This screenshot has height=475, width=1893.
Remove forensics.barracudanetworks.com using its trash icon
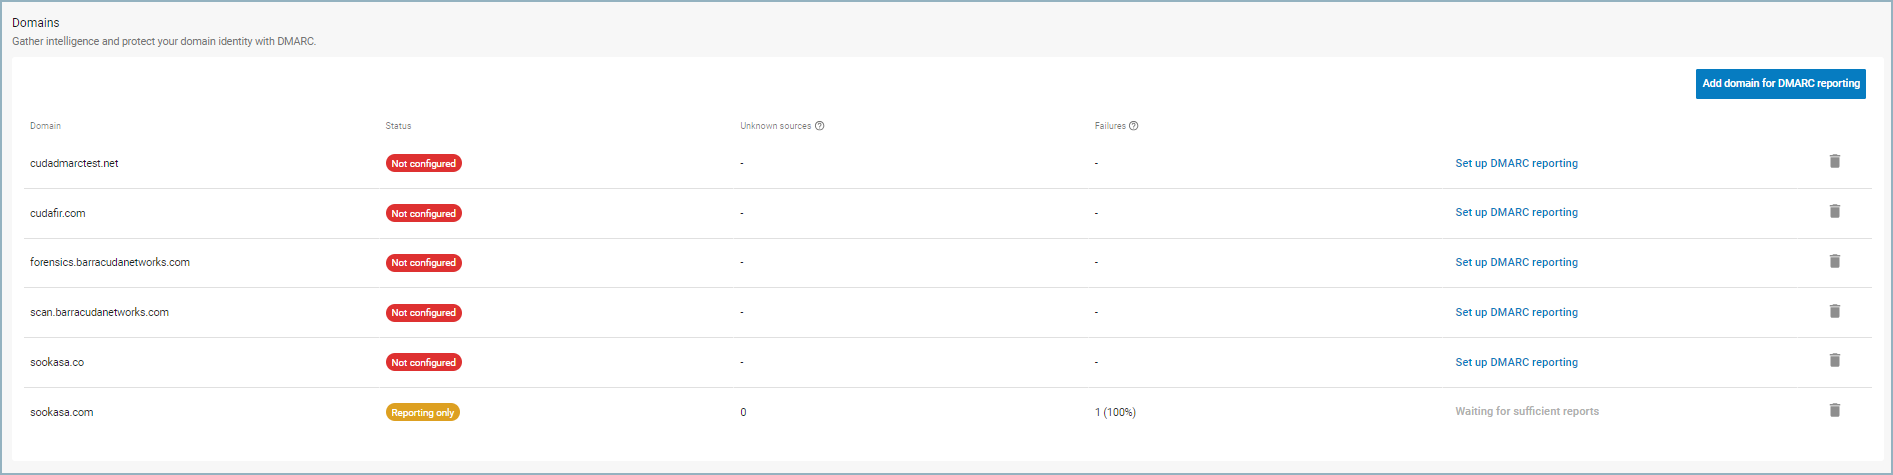coord(1834,261)
